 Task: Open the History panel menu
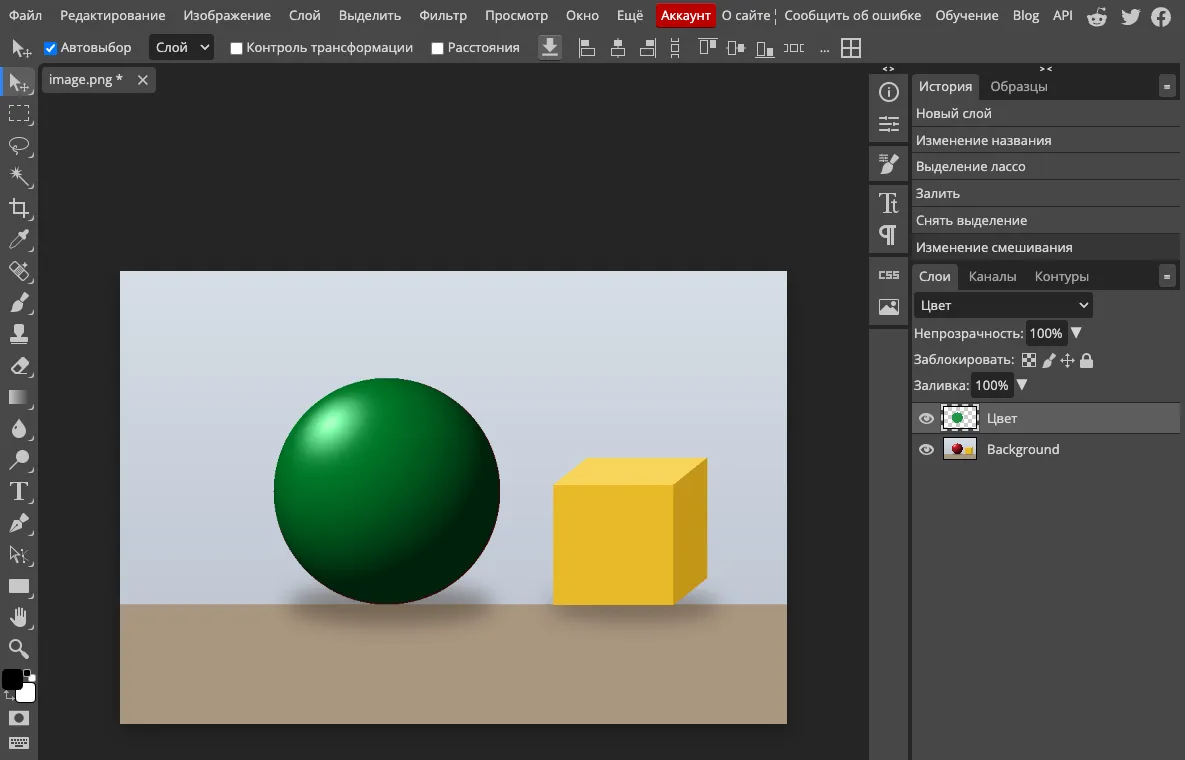(1167, 87)
